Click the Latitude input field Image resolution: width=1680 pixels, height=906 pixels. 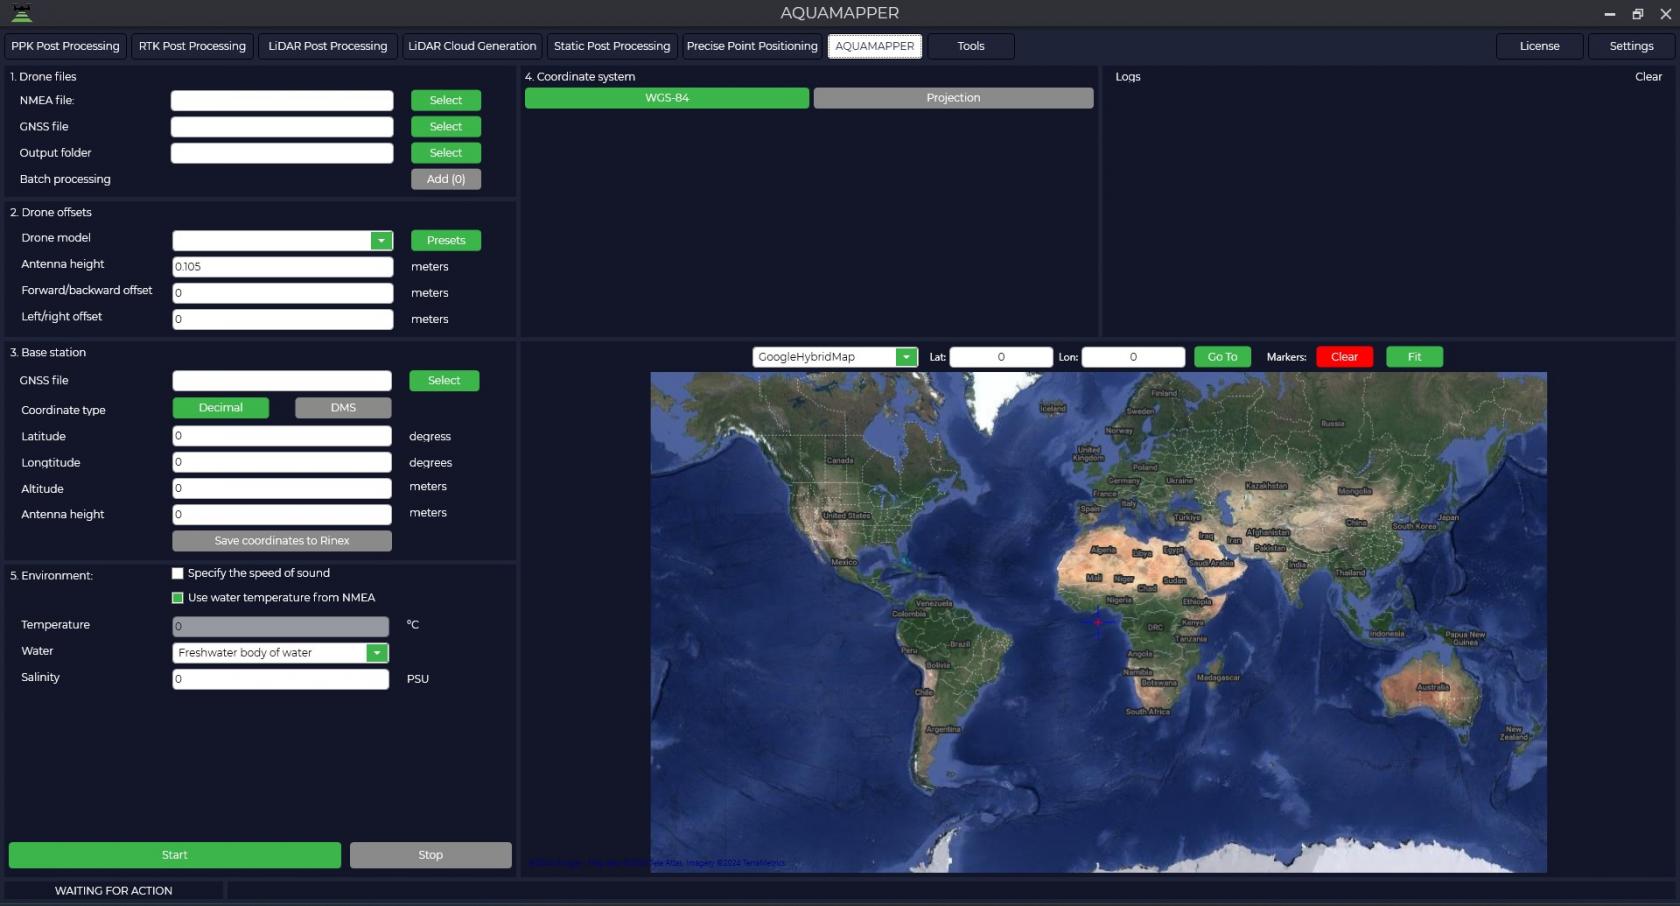pos(282,436)
